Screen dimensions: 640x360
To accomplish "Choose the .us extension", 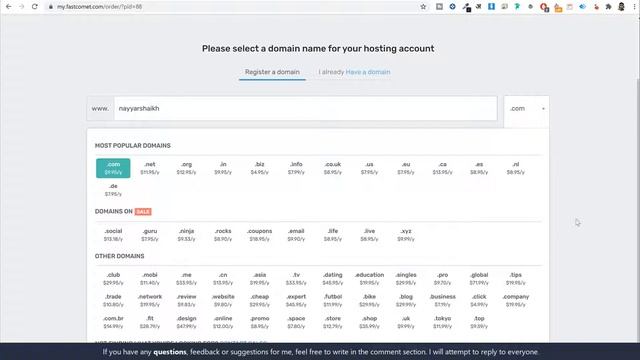I will [369, 168].
